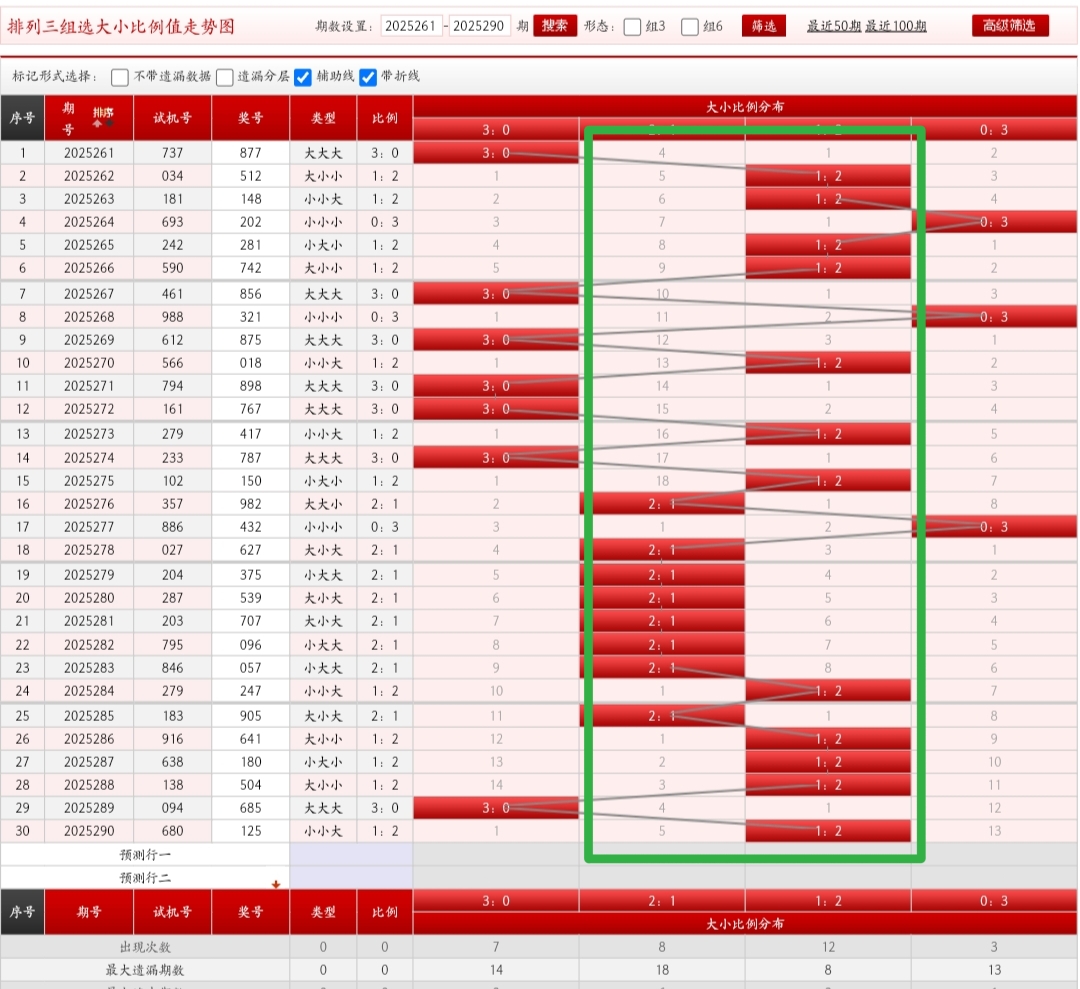Click the red down-arrow below prediction rows

pyautogui.click(x=276, y=884)
